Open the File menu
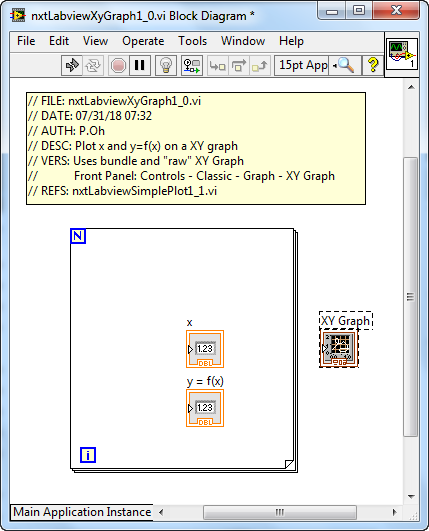429x531 pixels. pyautogui.click(x=26, y=41)
